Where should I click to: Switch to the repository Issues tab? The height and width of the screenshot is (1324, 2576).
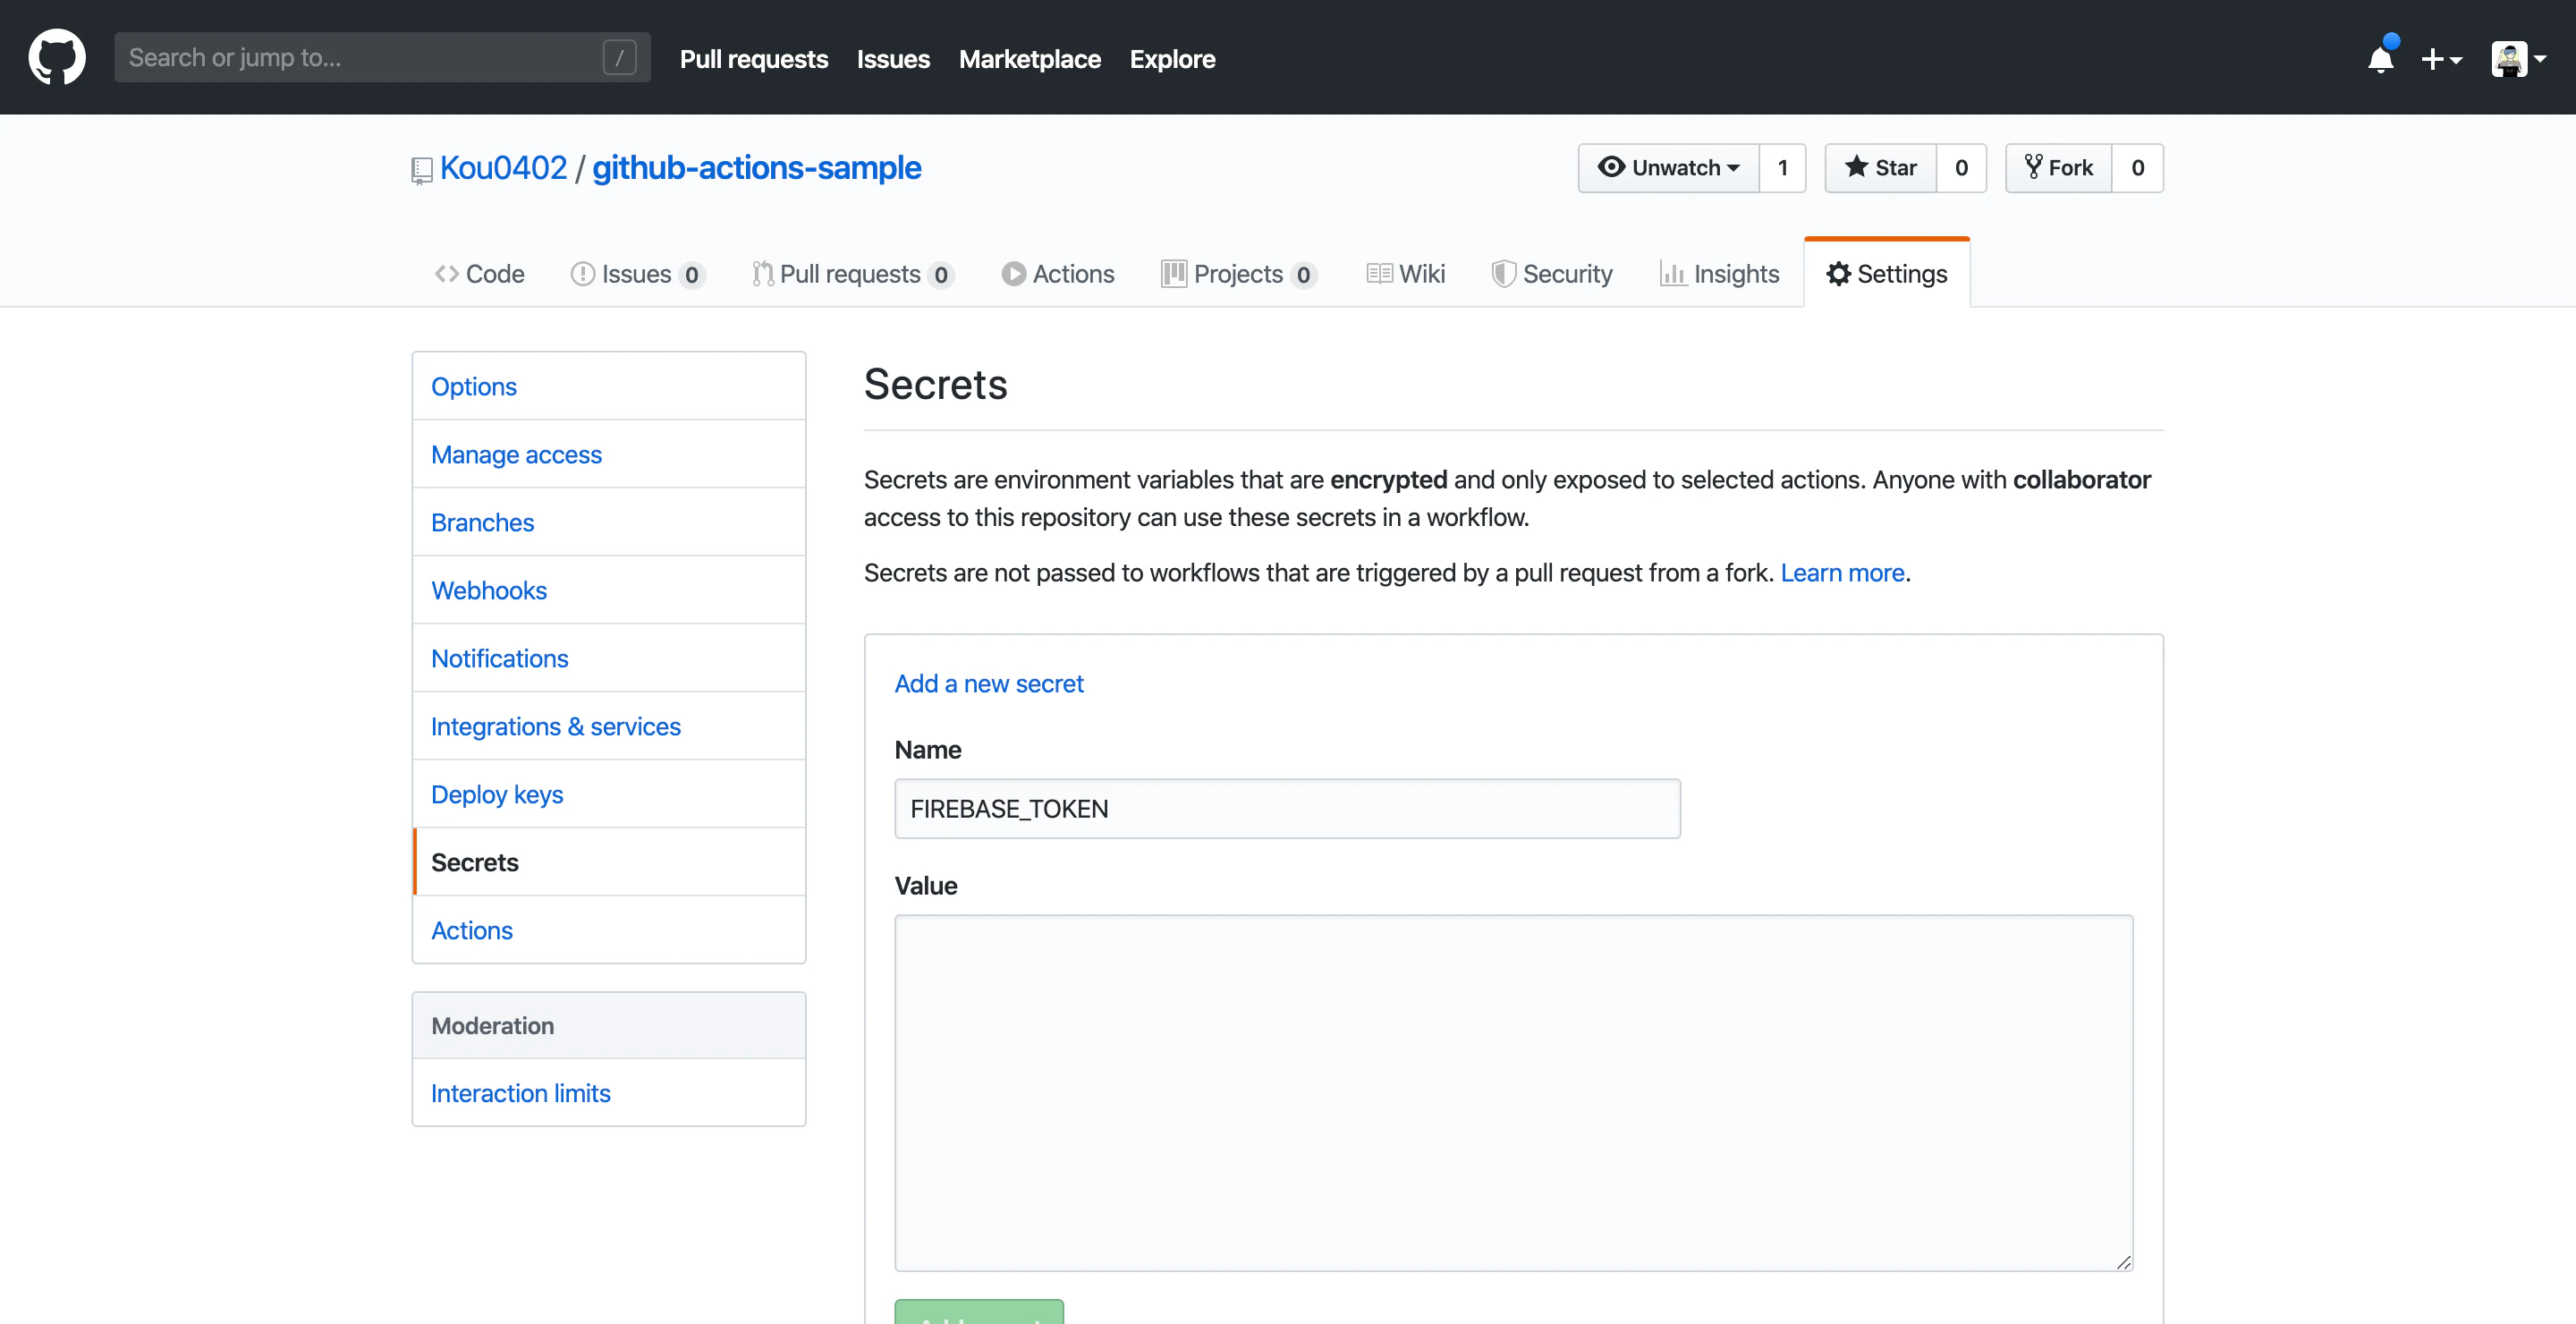(x=637, y=274)
